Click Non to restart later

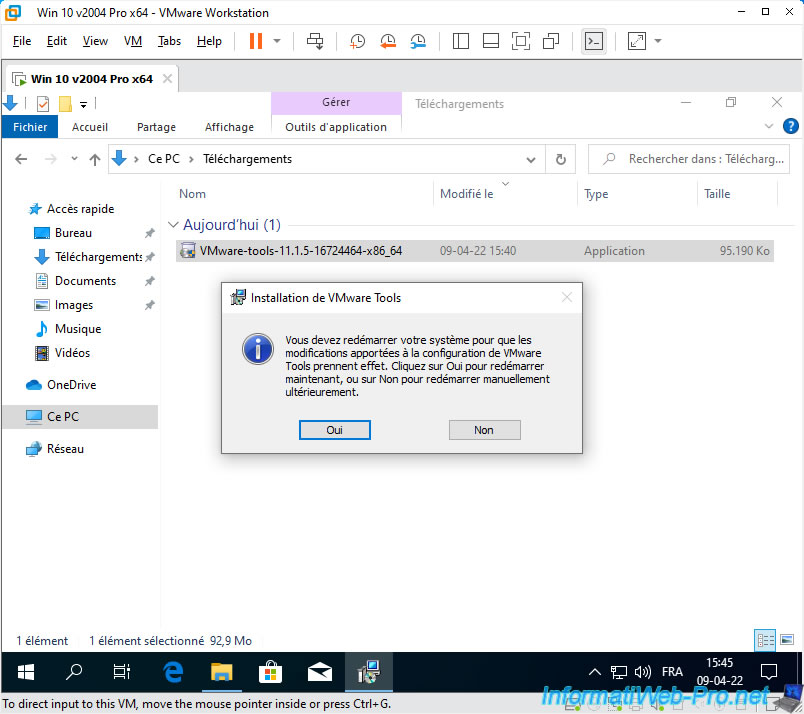pos(484,430)
